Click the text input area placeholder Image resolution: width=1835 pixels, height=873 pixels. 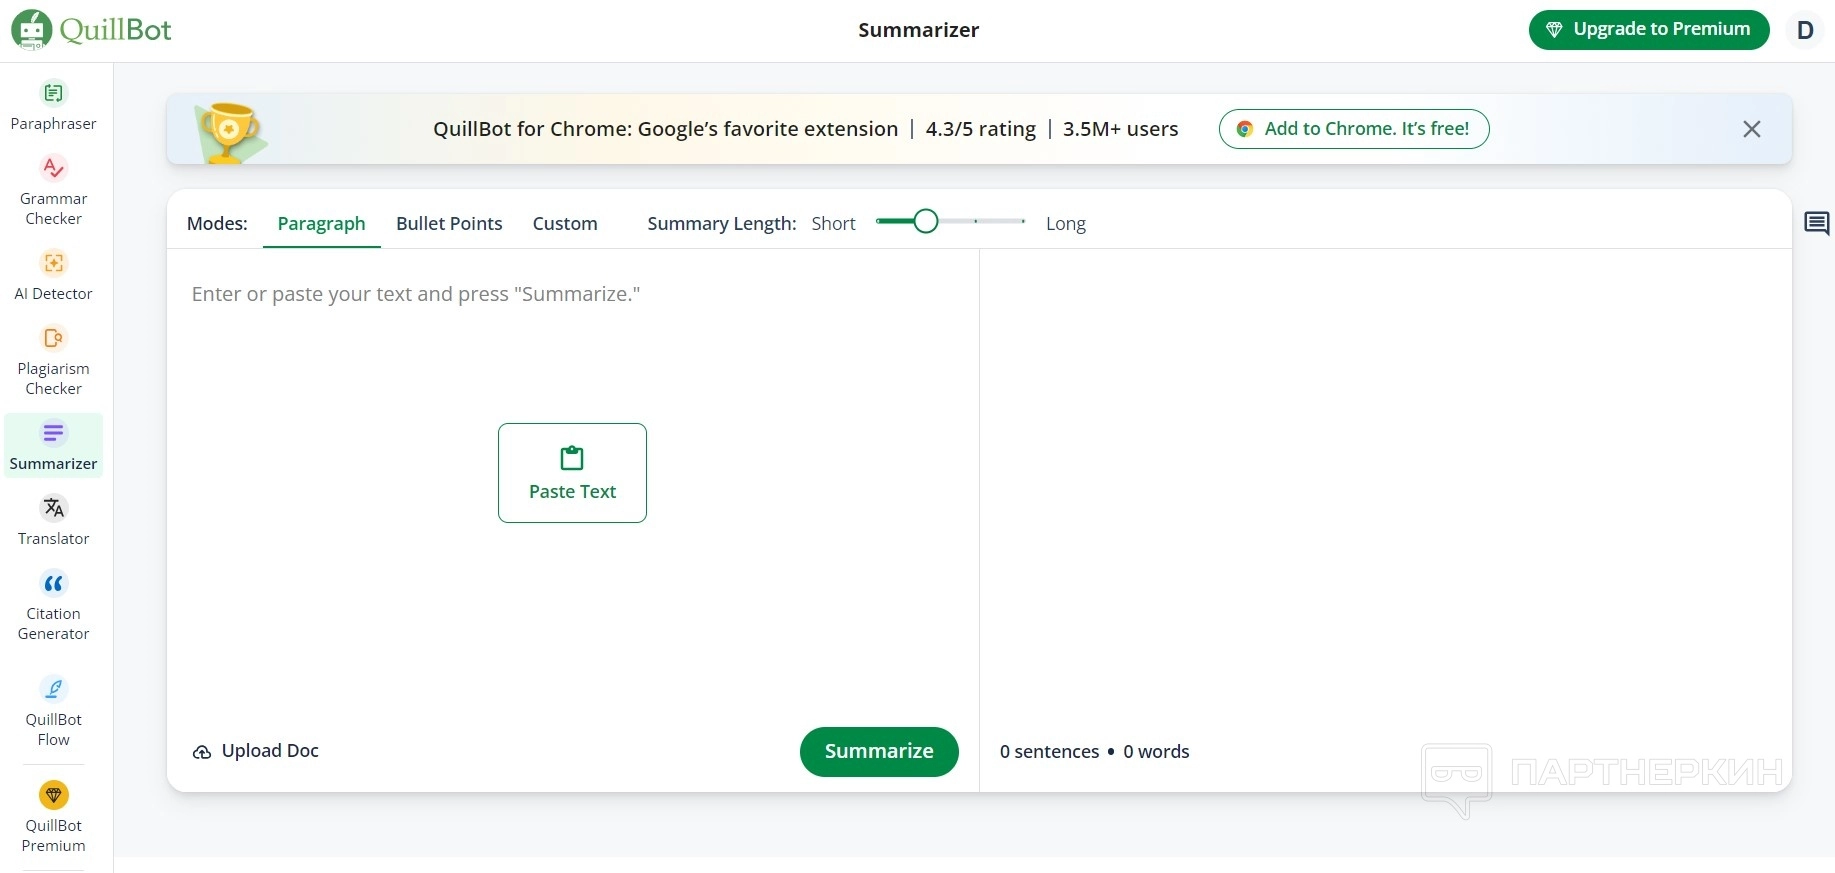point(416,294)
